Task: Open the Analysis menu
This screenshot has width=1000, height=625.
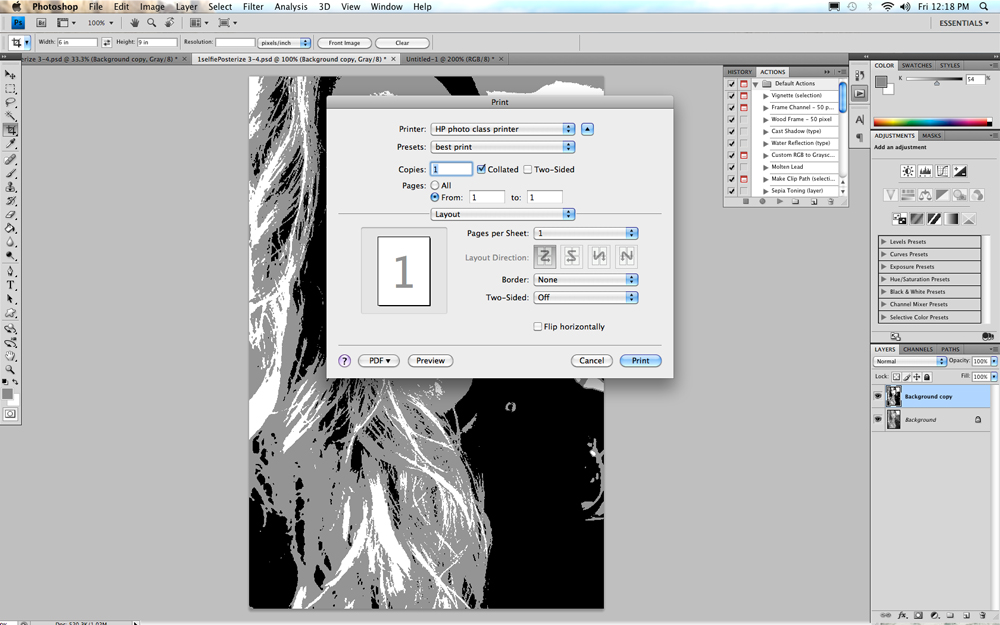Action: click(x=291, y=6)
